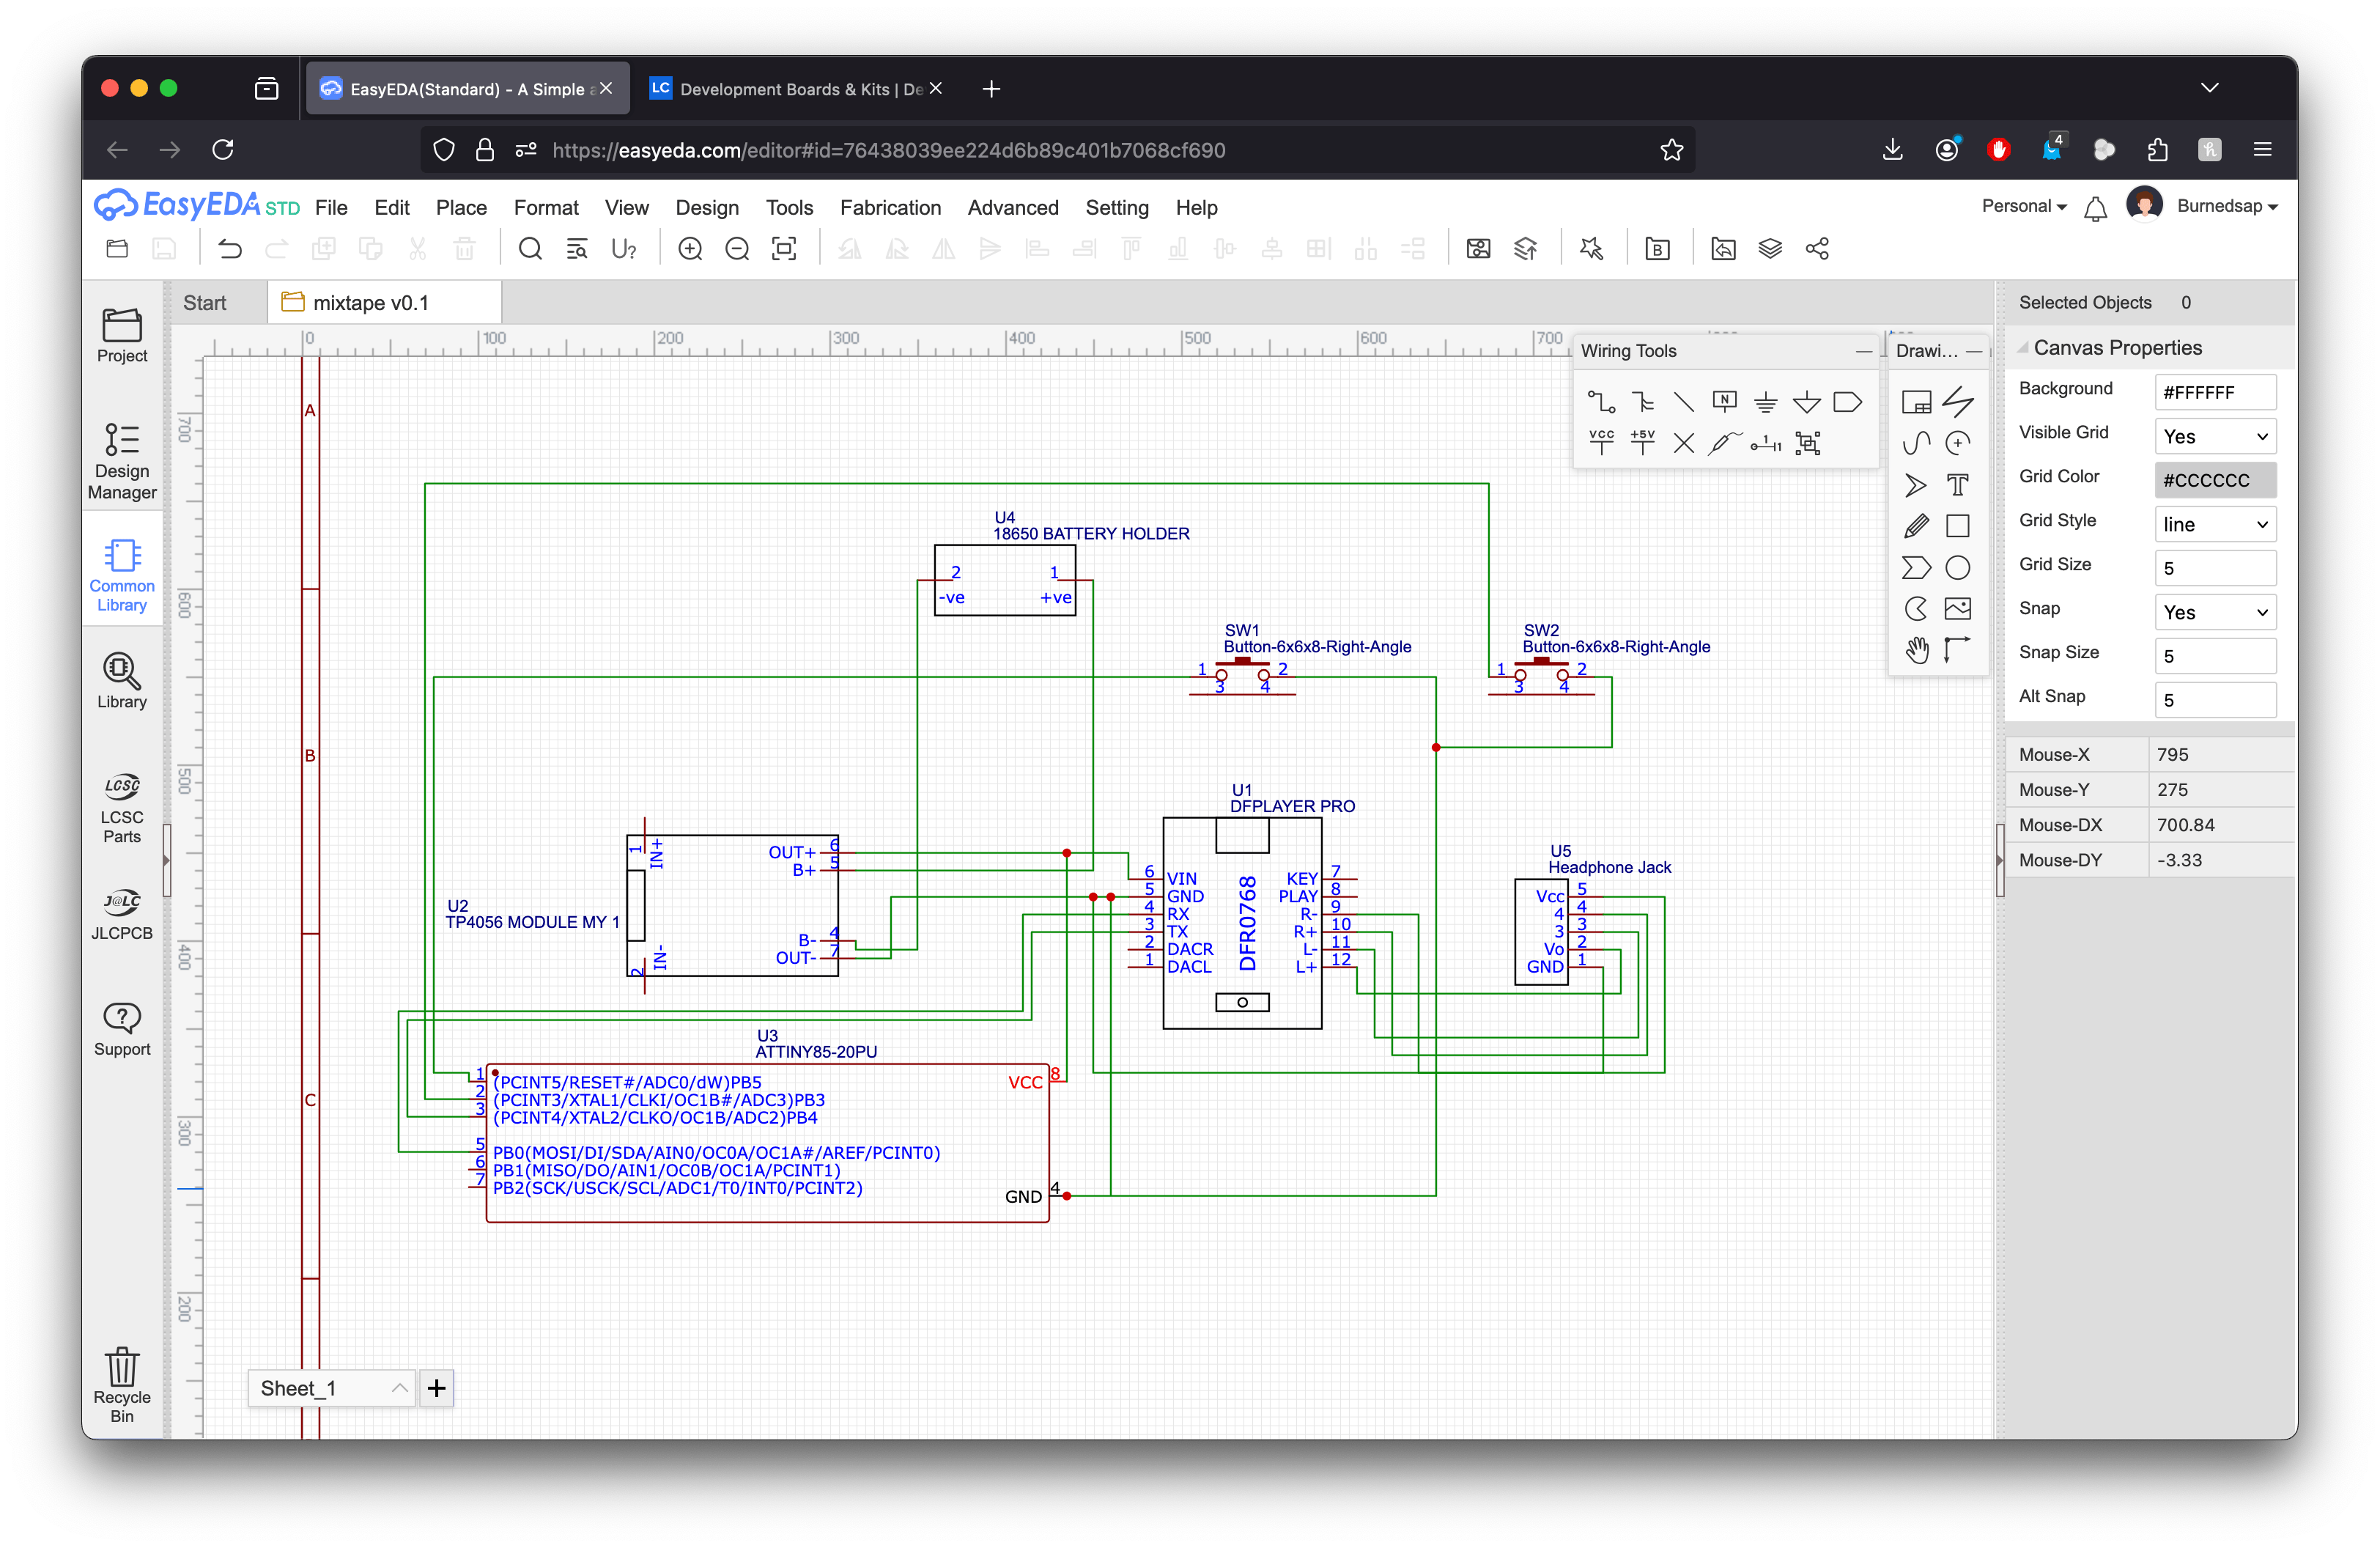Add a new sheet with plus button
The image size is (2380, 1548).
click(436, 1388)
